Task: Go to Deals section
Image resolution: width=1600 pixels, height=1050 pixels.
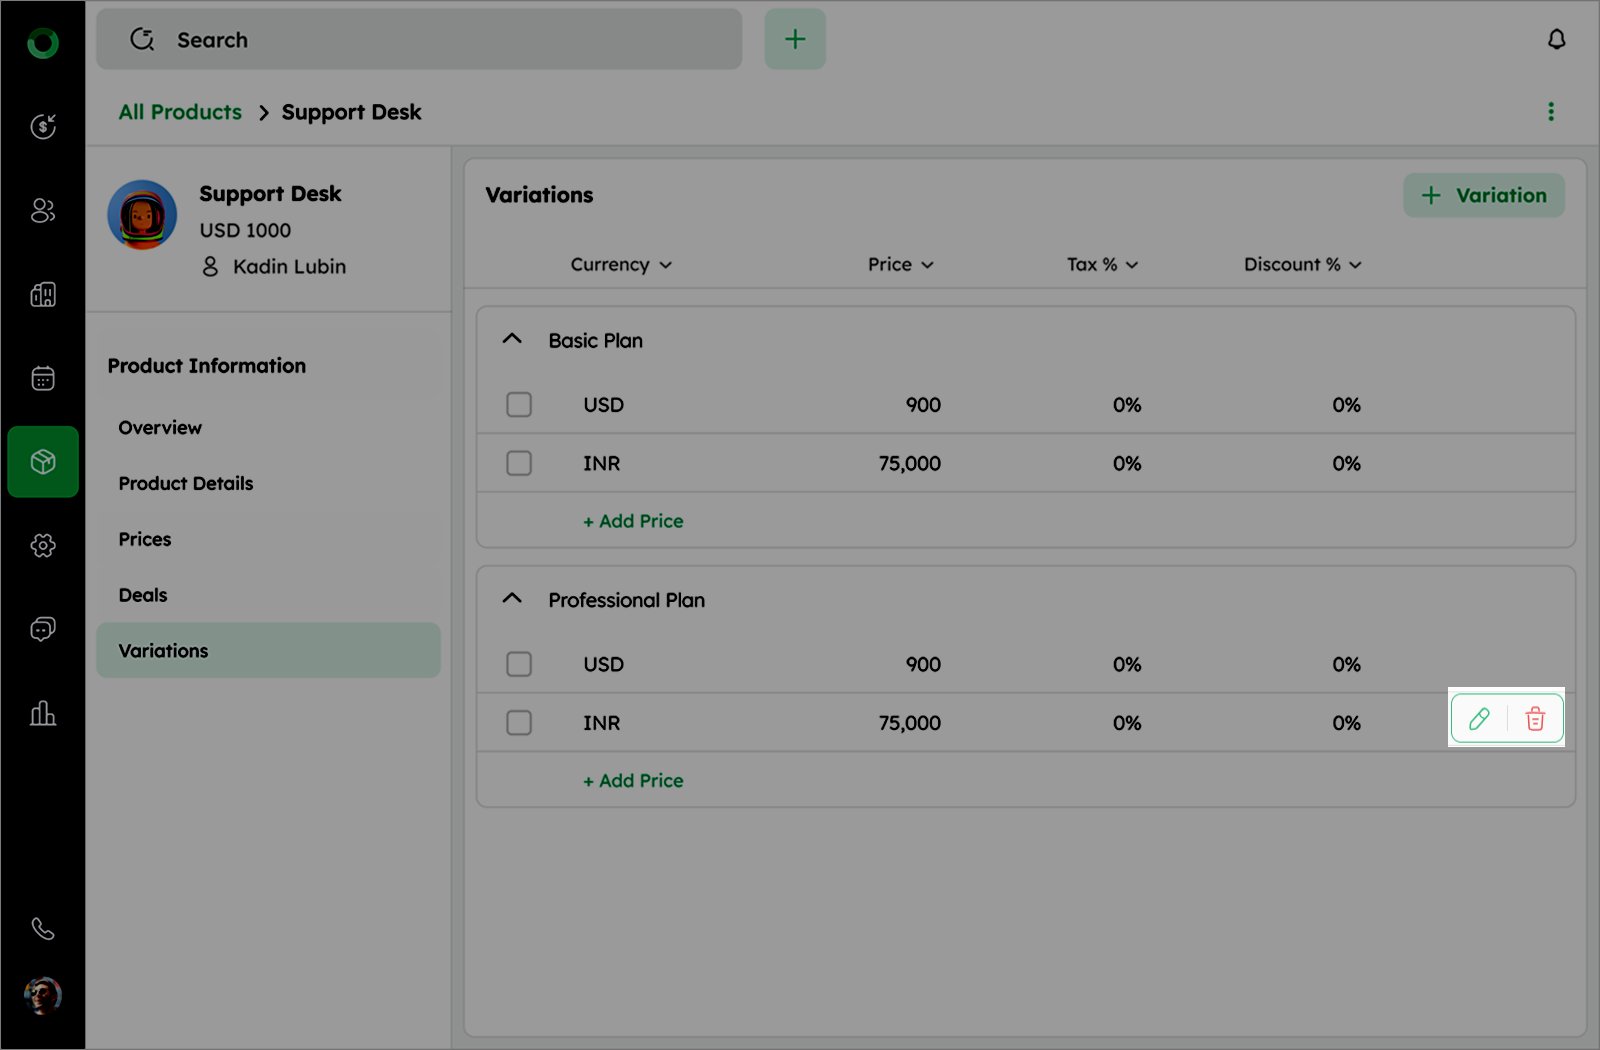Action: click(x=143, y=595)
